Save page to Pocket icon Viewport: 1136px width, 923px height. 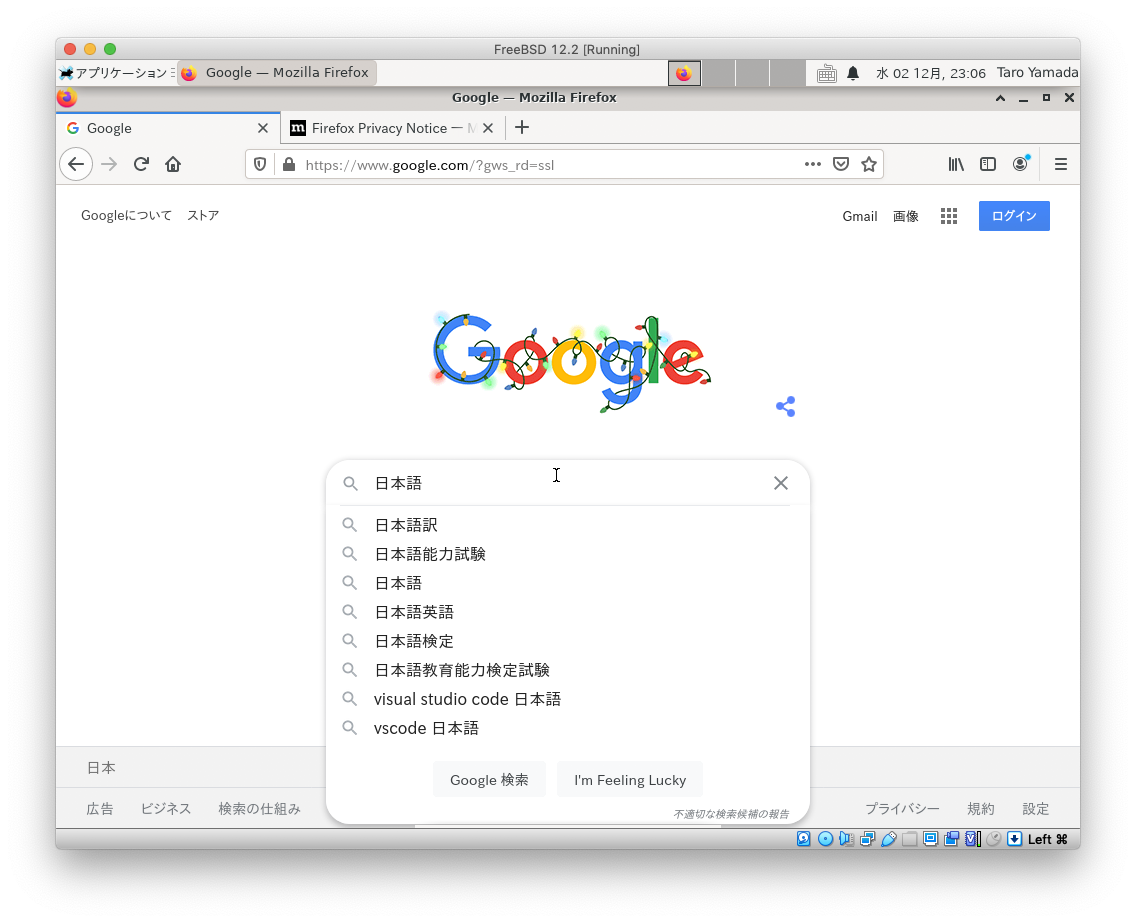[841, 164]
